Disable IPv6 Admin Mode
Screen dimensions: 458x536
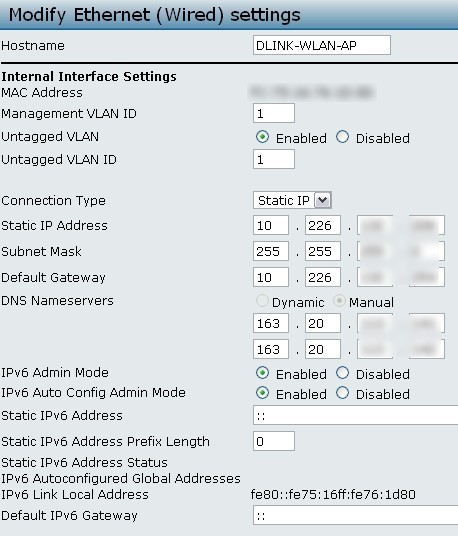(x=342, y=373)
